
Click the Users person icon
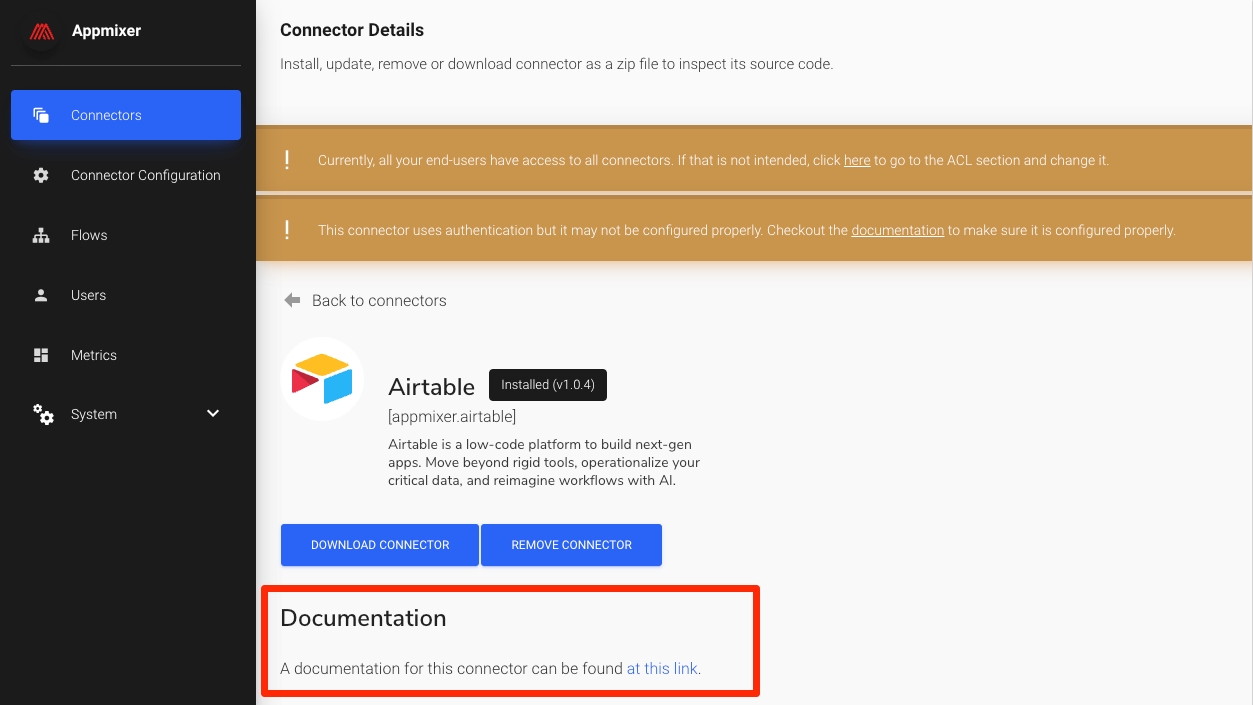coord(41,295)
